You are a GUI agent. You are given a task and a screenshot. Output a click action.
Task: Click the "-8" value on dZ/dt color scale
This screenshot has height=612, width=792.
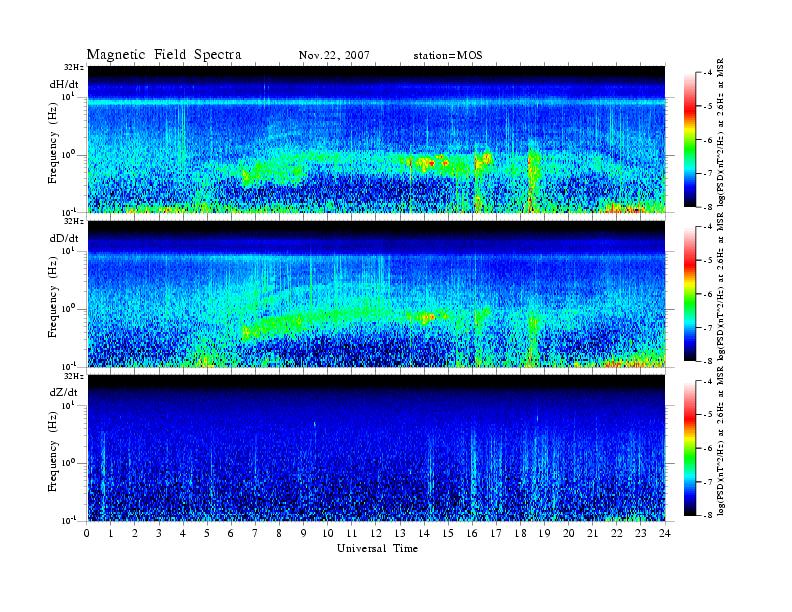[x=707, y=515]
